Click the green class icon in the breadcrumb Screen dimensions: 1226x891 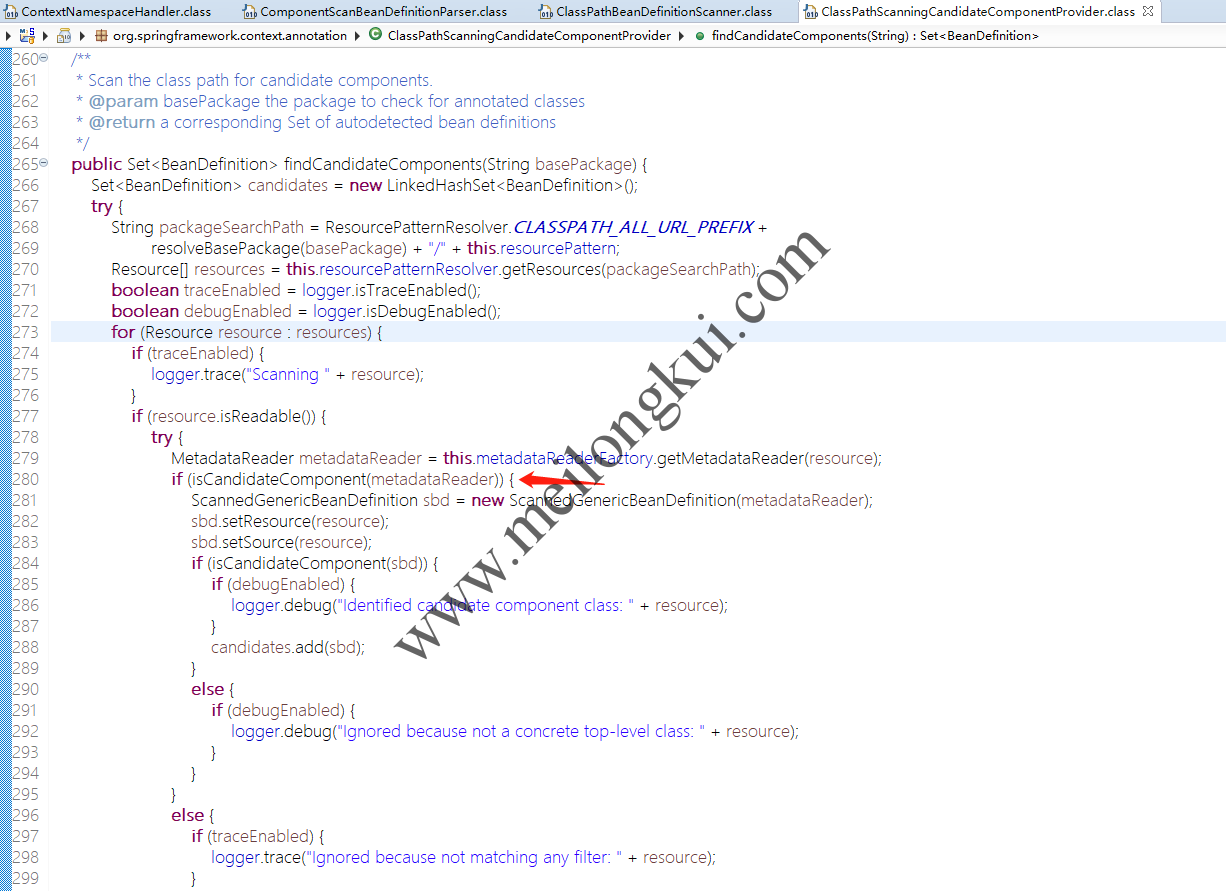(375, 36)
